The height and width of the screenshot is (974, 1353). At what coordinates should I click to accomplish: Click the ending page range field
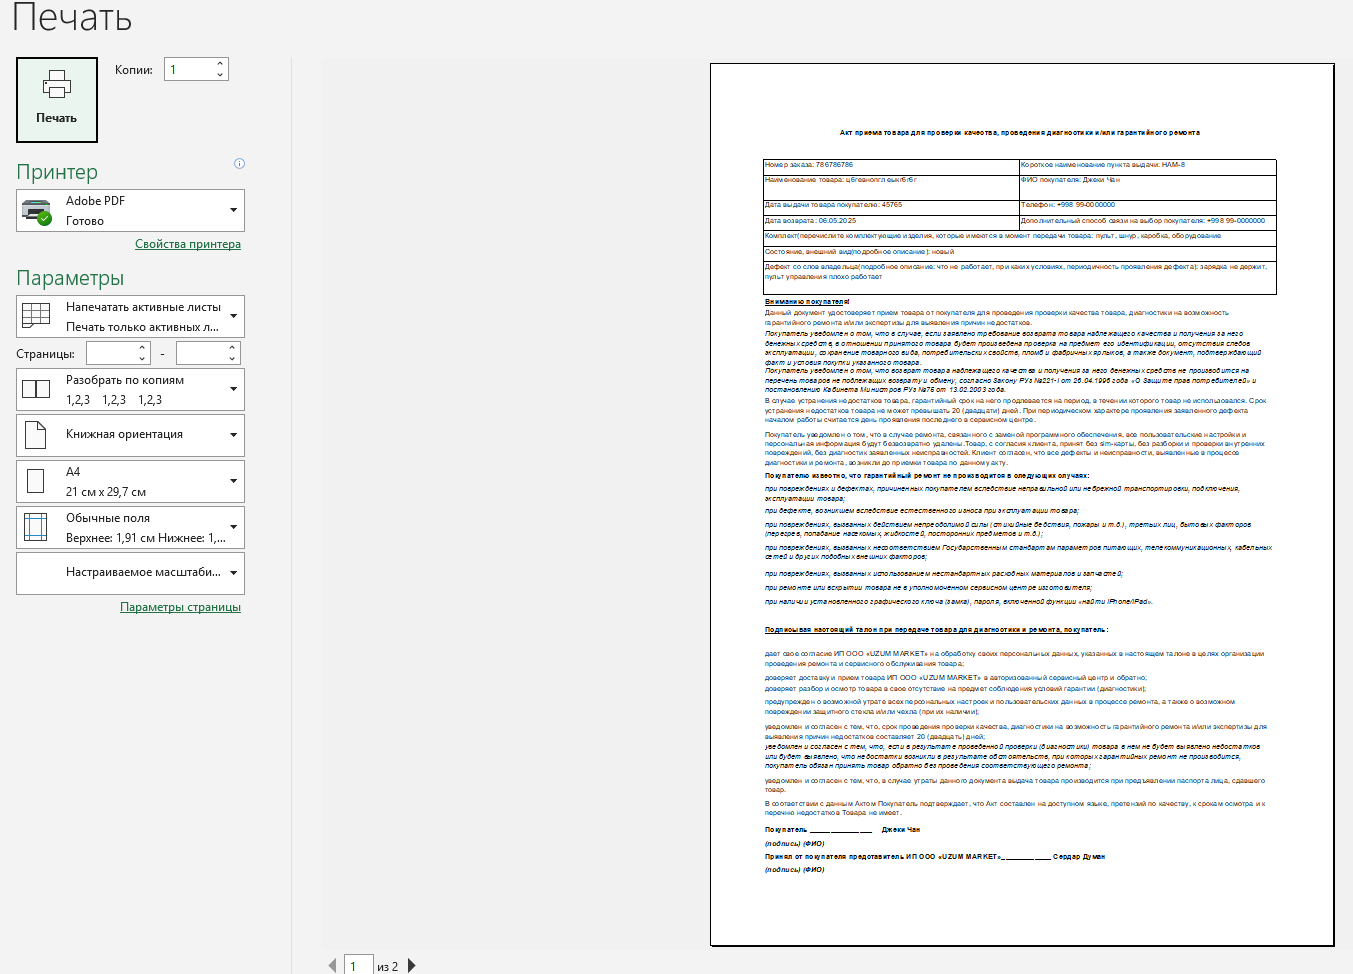(x=201, y=353)
